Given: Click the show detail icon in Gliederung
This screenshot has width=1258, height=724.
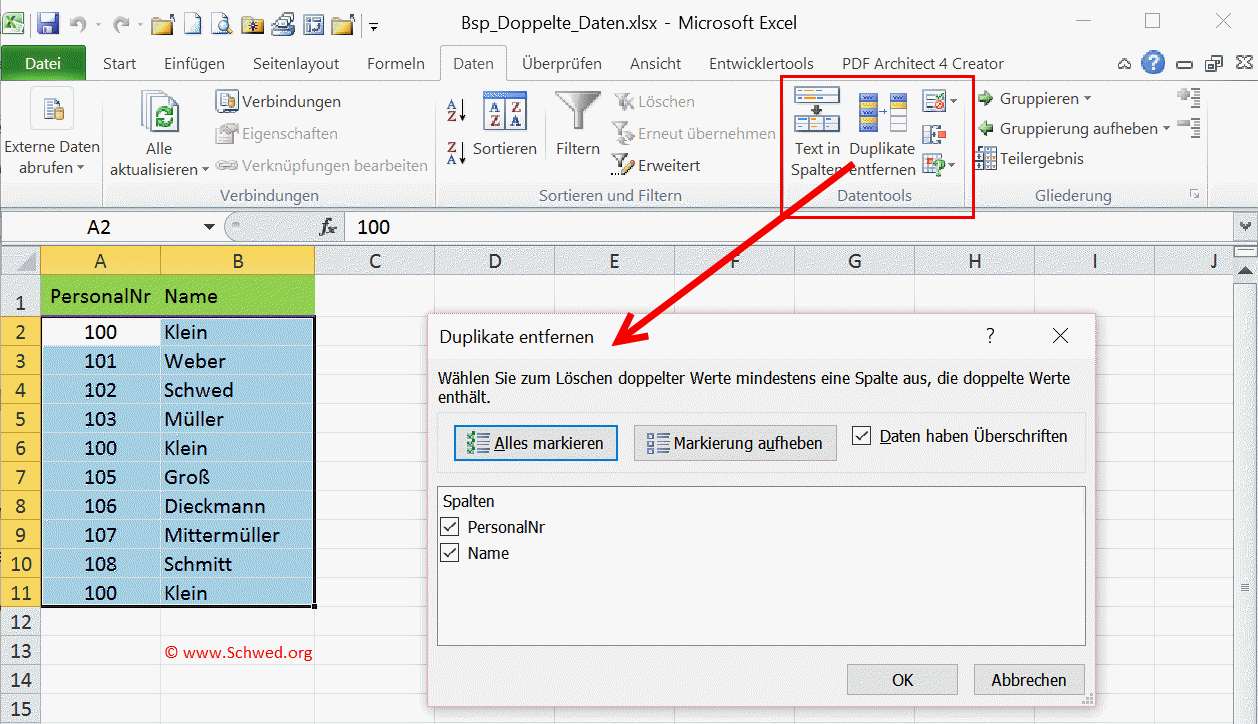Looking at the screenshot, I should tap(1189, 97).
